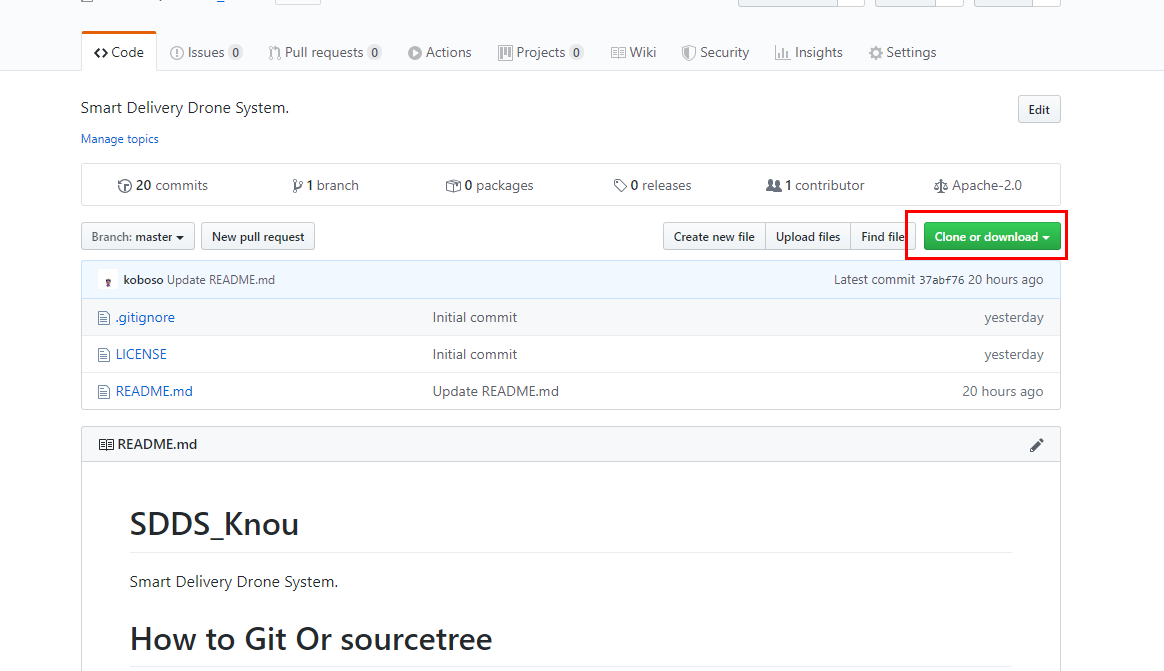The height and width of the screenshot is (671, 1164).
Task: Open the latest commit message Update README.md
Action: click(220, 280)
